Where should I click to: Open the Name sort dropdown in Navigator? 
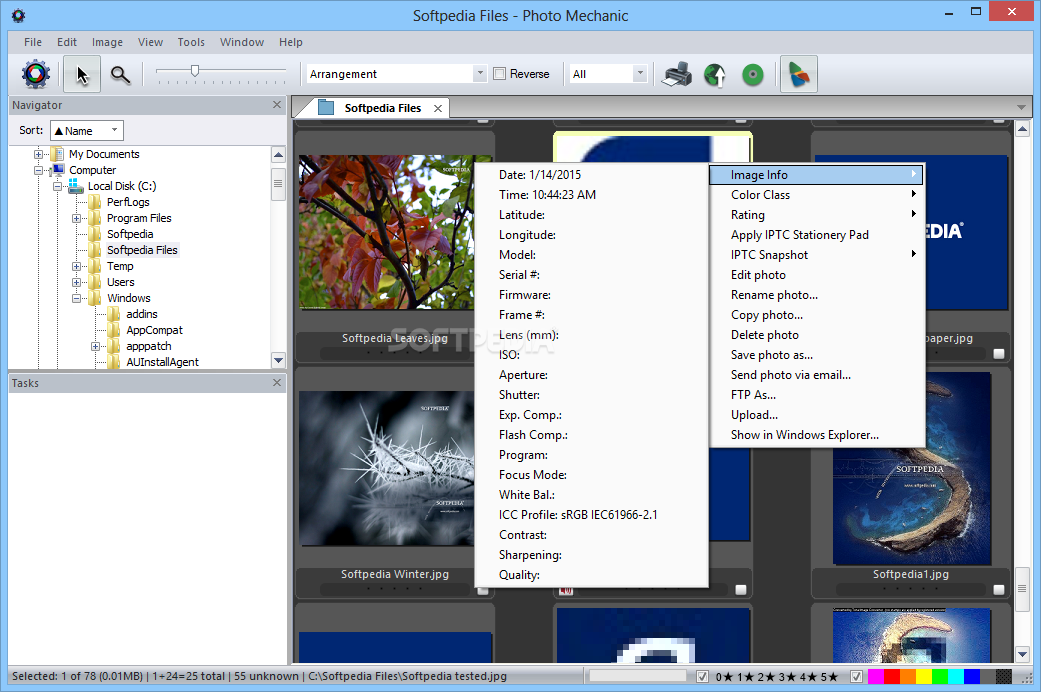point(87,131)
